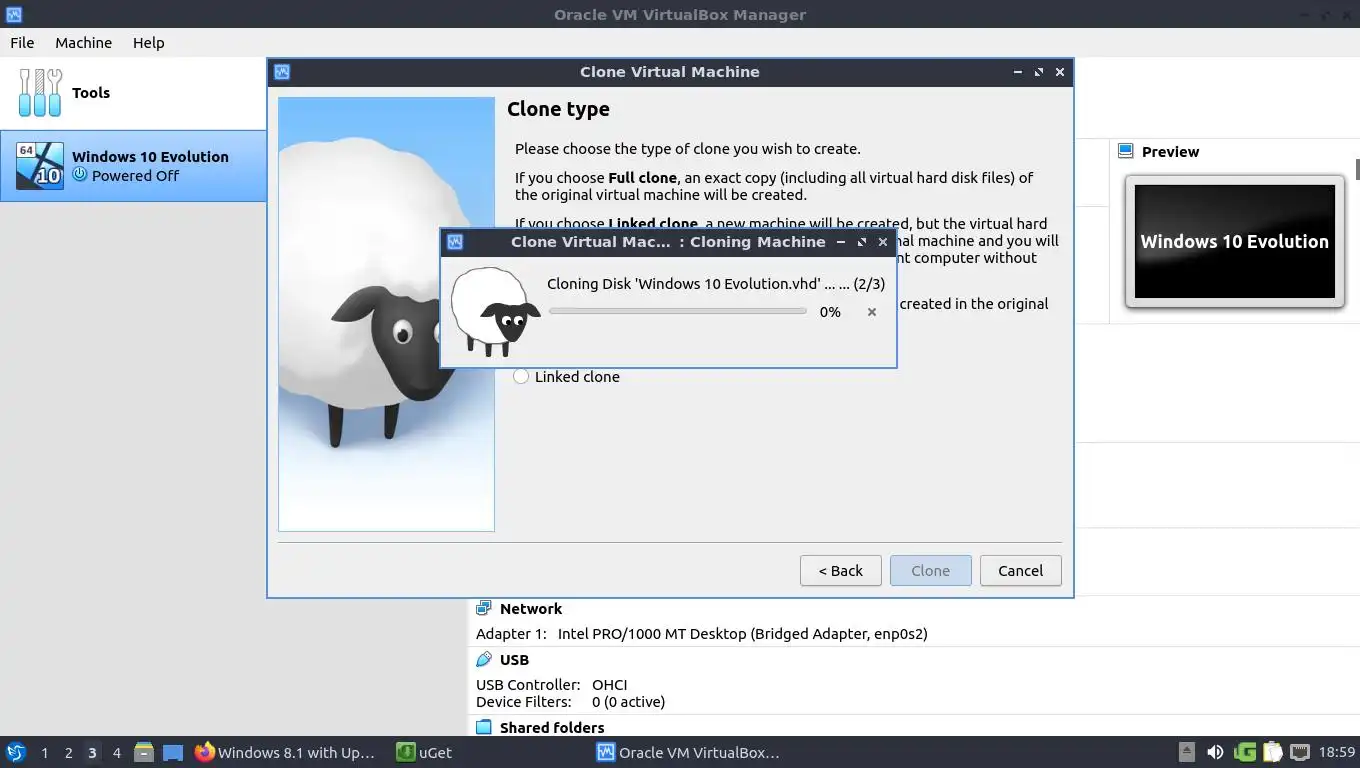Click the 18:59 clock
Screen dimensions: 1360x768
coord(1337,752)
